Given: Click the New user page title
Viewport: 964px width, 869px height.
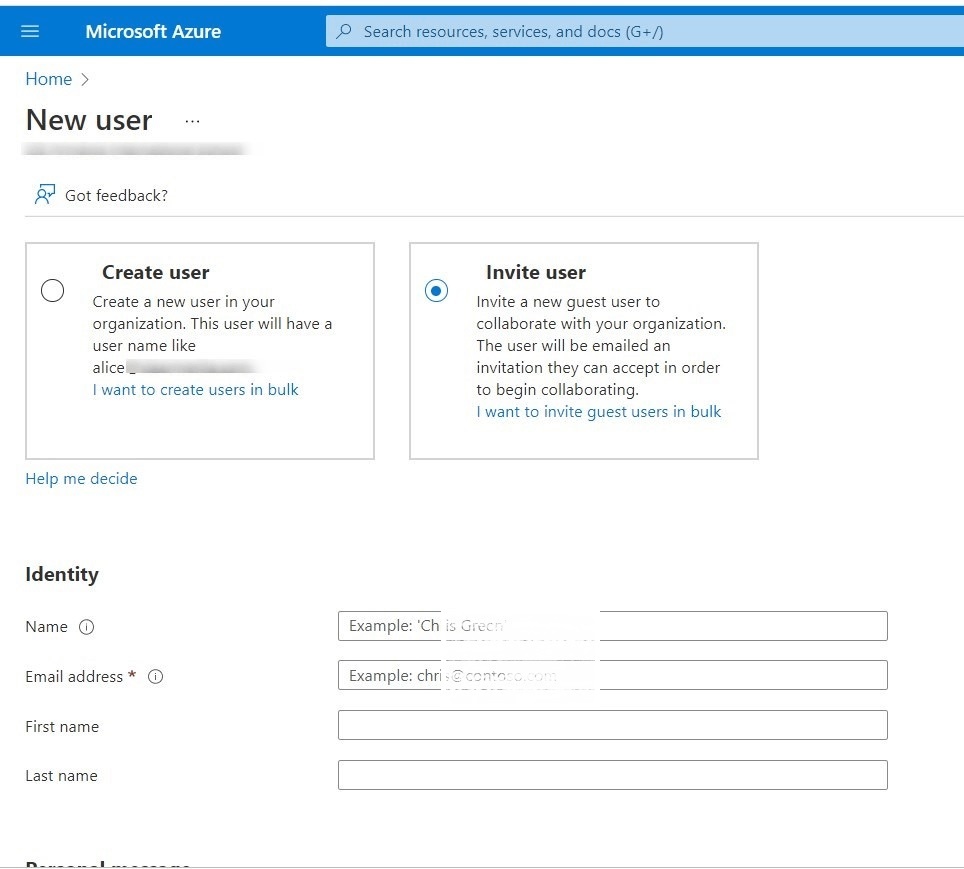Looking at the screenshot, I should point(89,120).
